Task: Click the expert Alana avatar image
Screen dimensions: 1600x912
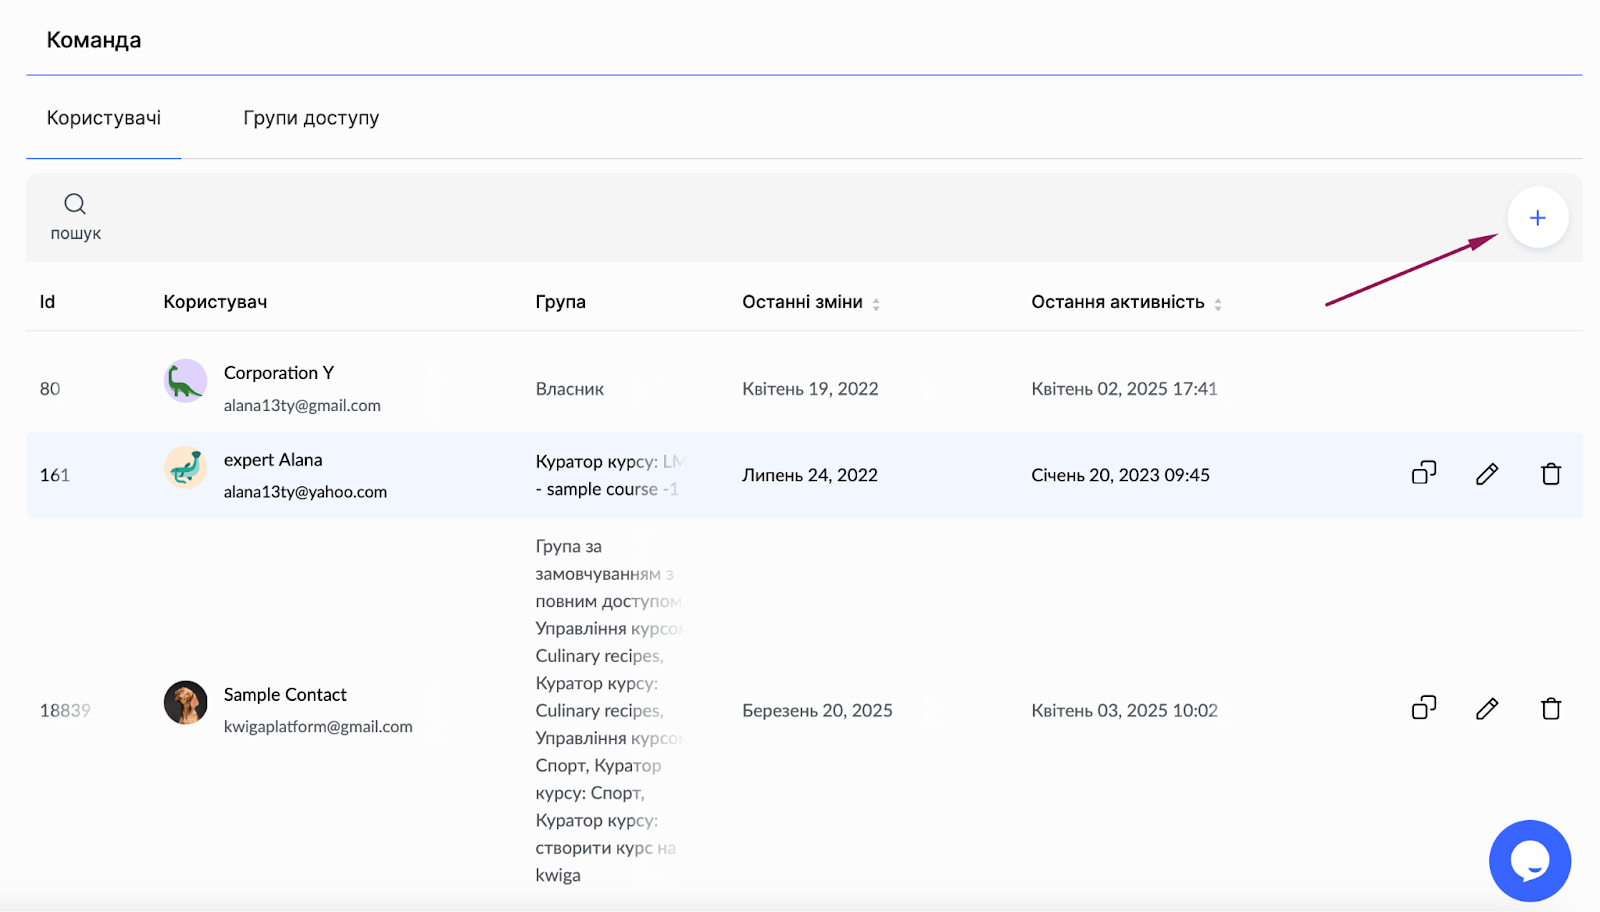Action: point(185,467)
